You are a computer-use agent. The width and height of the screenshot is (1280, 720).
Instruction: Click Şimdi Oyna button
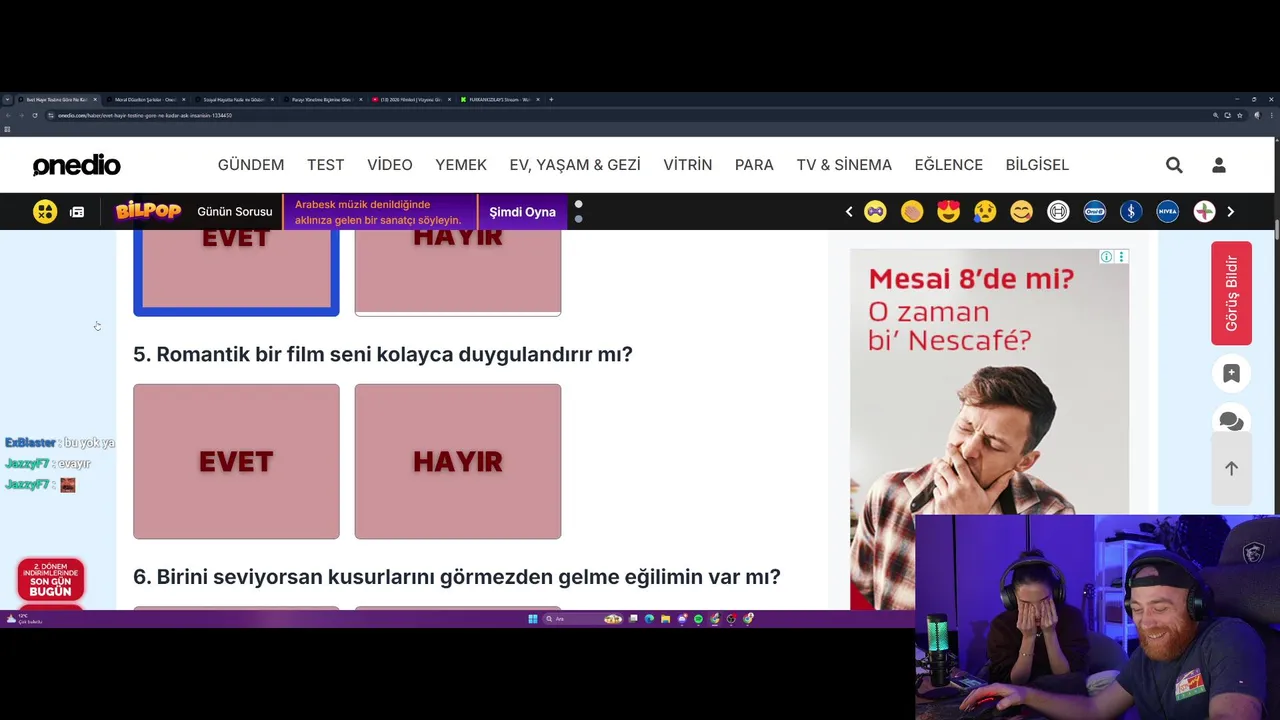coord(523,212)
